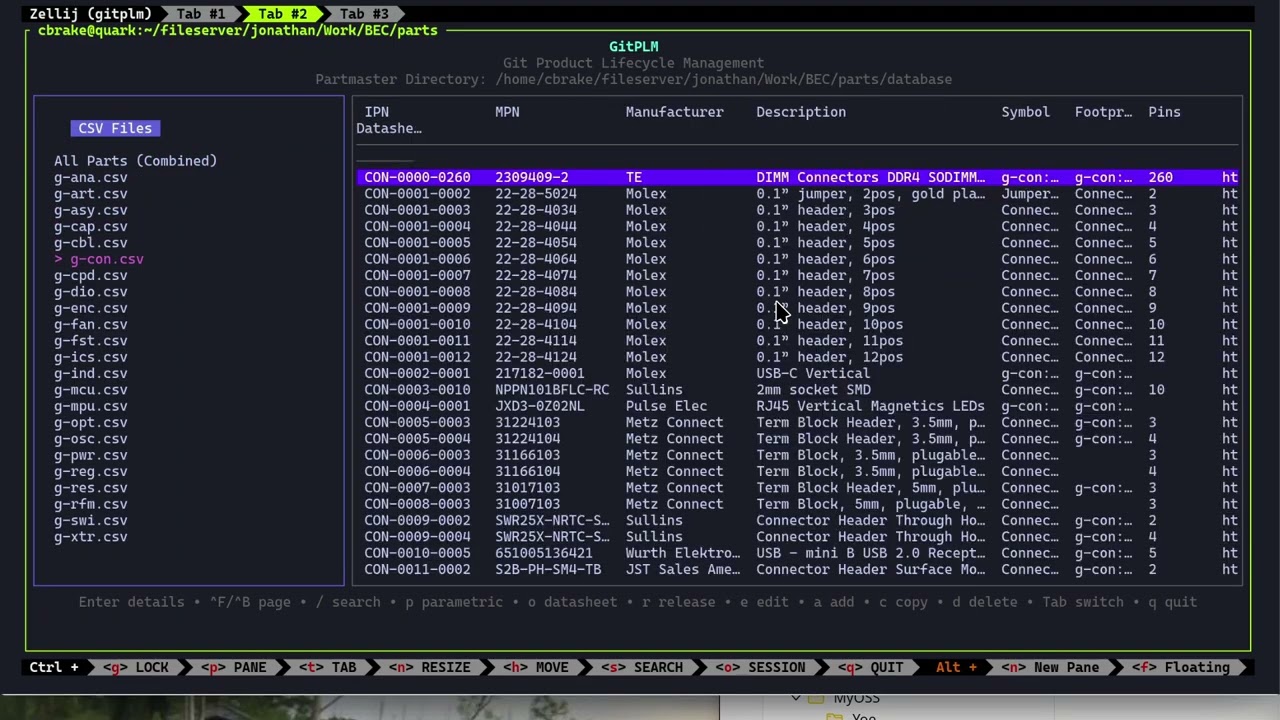
Task: Select g-fst.csv file
Action: (91, 341)
